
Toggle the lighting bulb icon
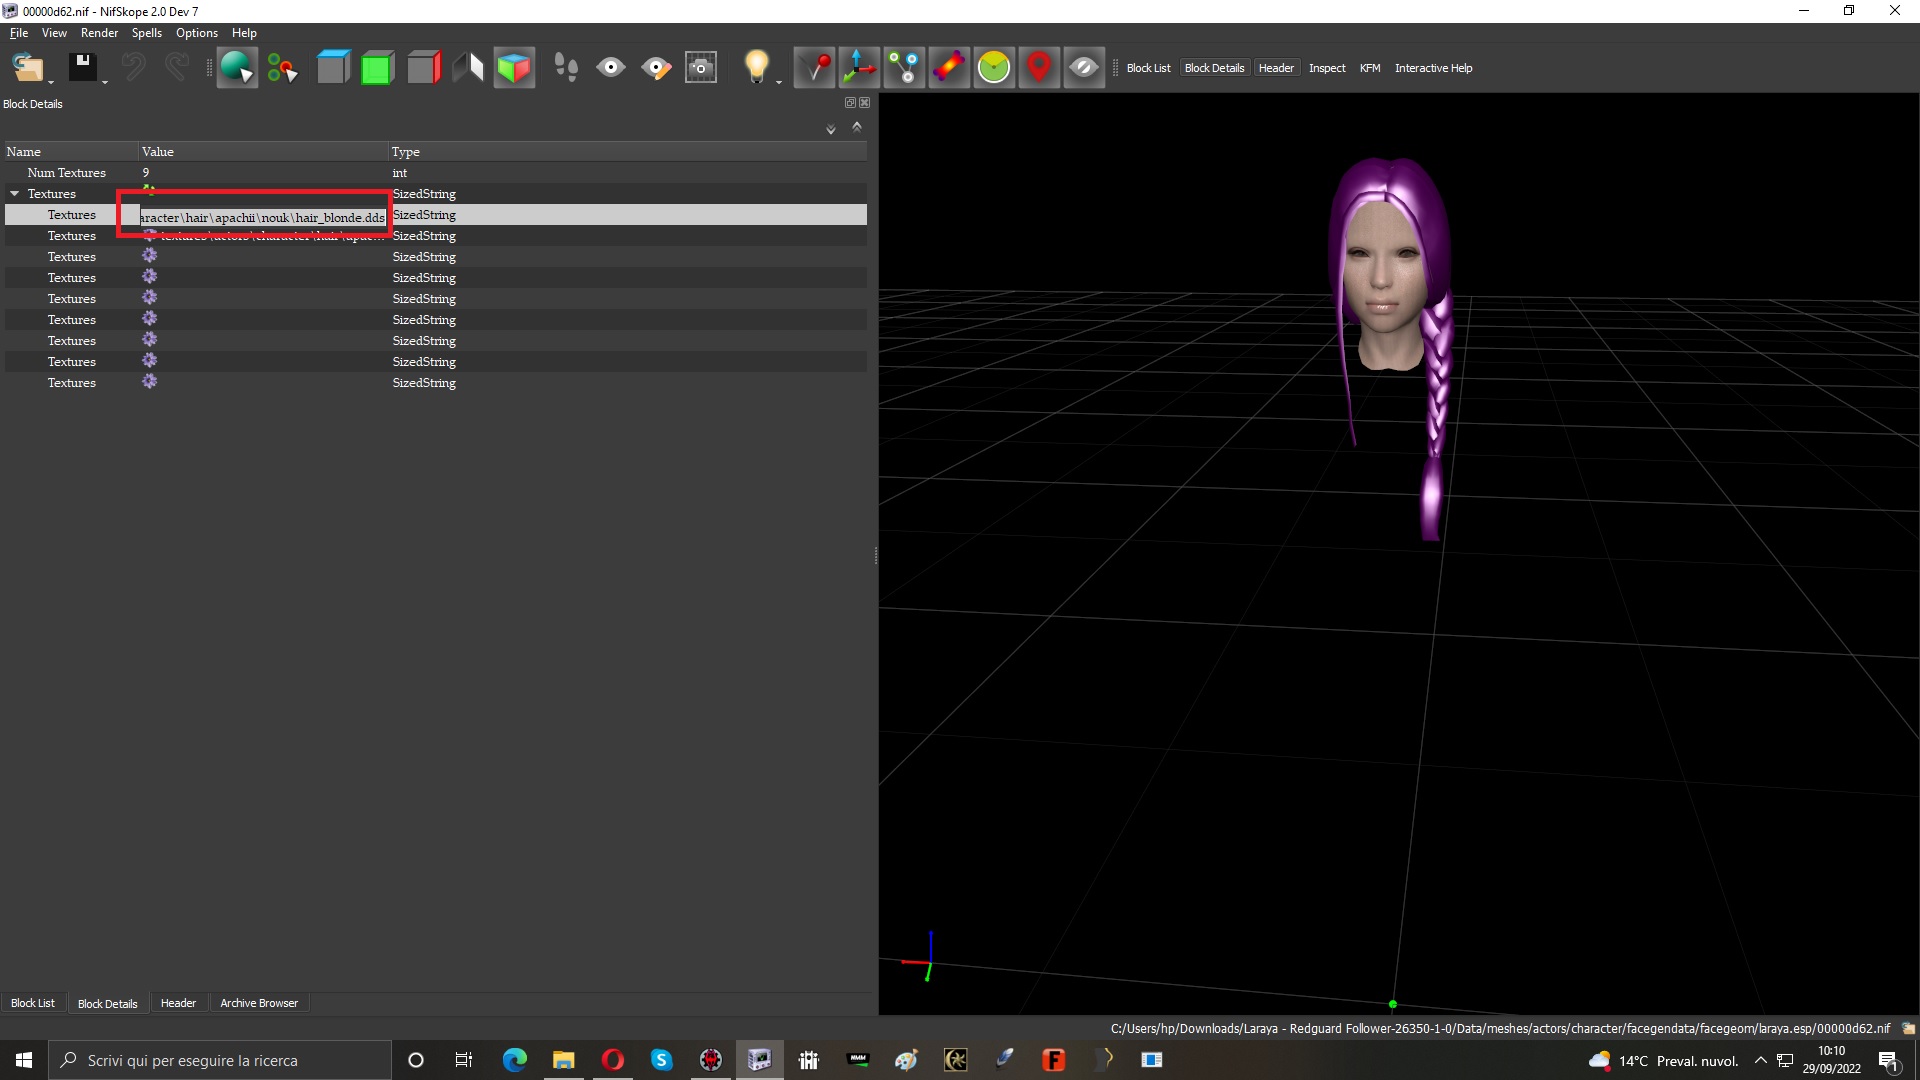(757, 66)
